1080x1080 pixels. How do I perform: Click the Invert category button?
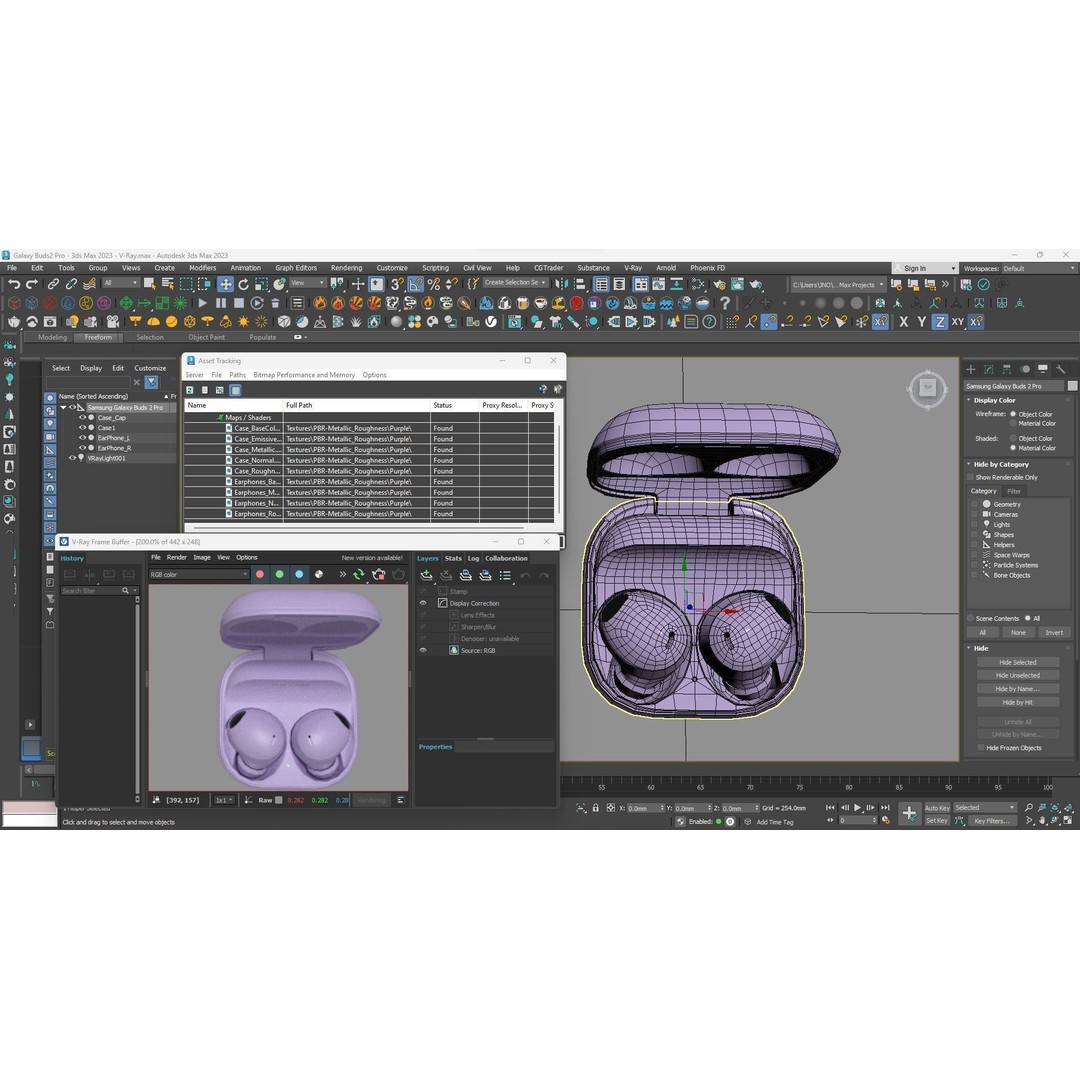1054,632
